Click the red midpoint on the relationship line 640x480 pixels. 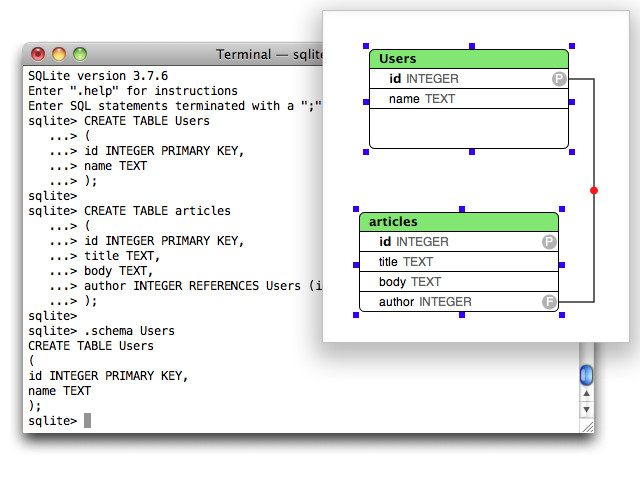click(594, 190)
